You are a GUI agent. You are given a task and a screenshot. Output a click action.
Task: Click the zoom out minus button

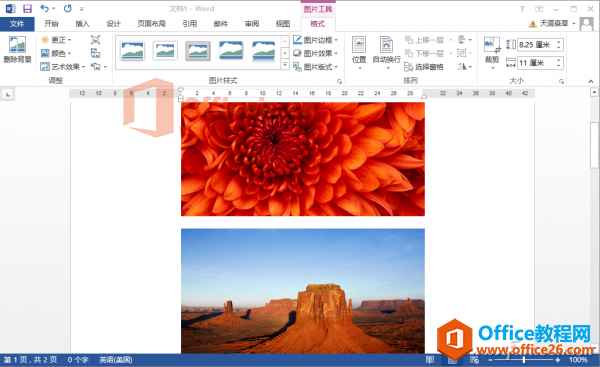[x=490, y=360]
